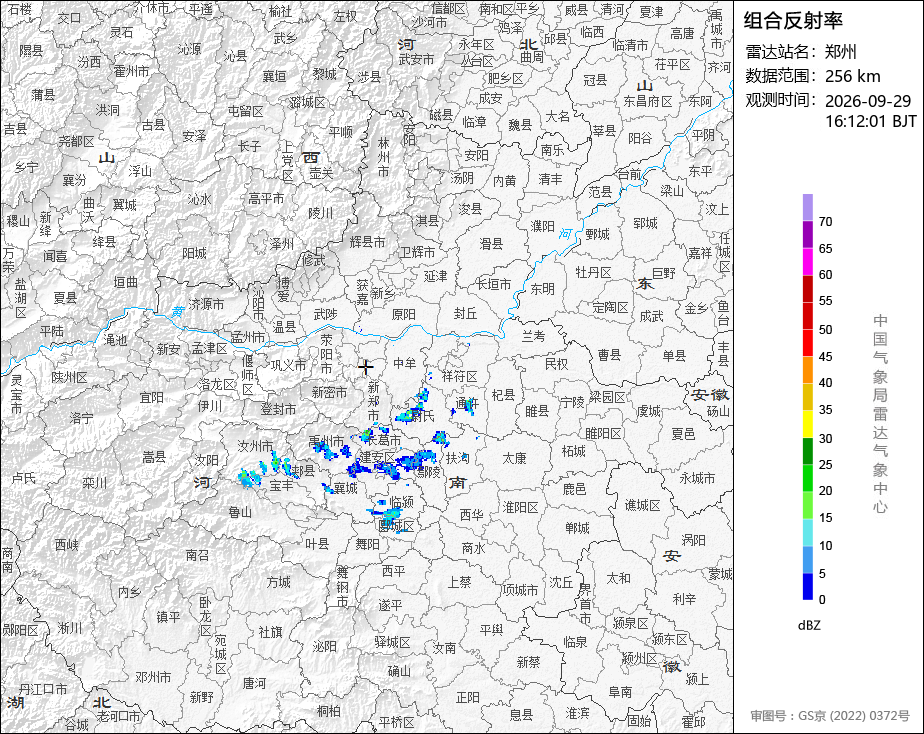Click the 太康 label
The image size is (924, 734).
point(514,457)
